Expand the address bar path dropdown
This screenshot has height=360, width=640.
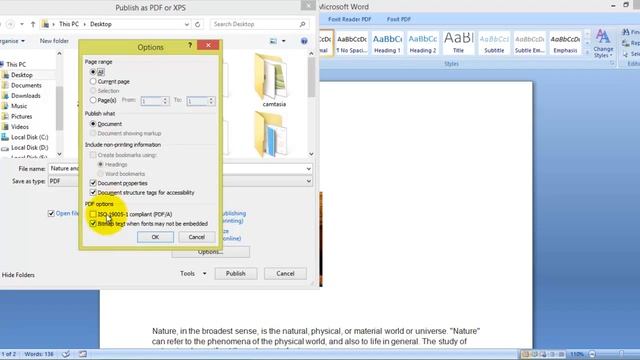tap(187, 24)
